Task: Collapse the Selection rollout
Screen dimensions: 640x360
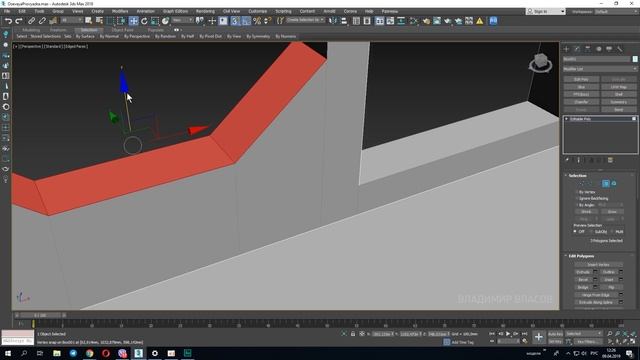Action: (x=577, y=176)
